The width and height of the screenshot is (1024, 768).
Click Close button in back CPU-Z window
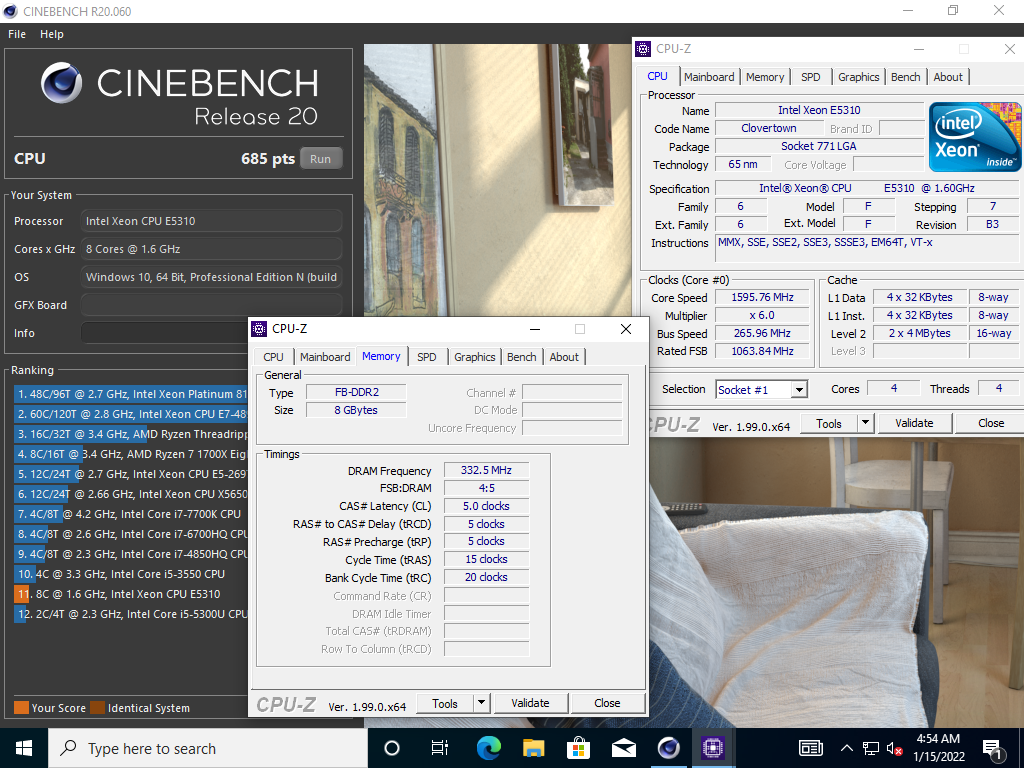[991, 423]
